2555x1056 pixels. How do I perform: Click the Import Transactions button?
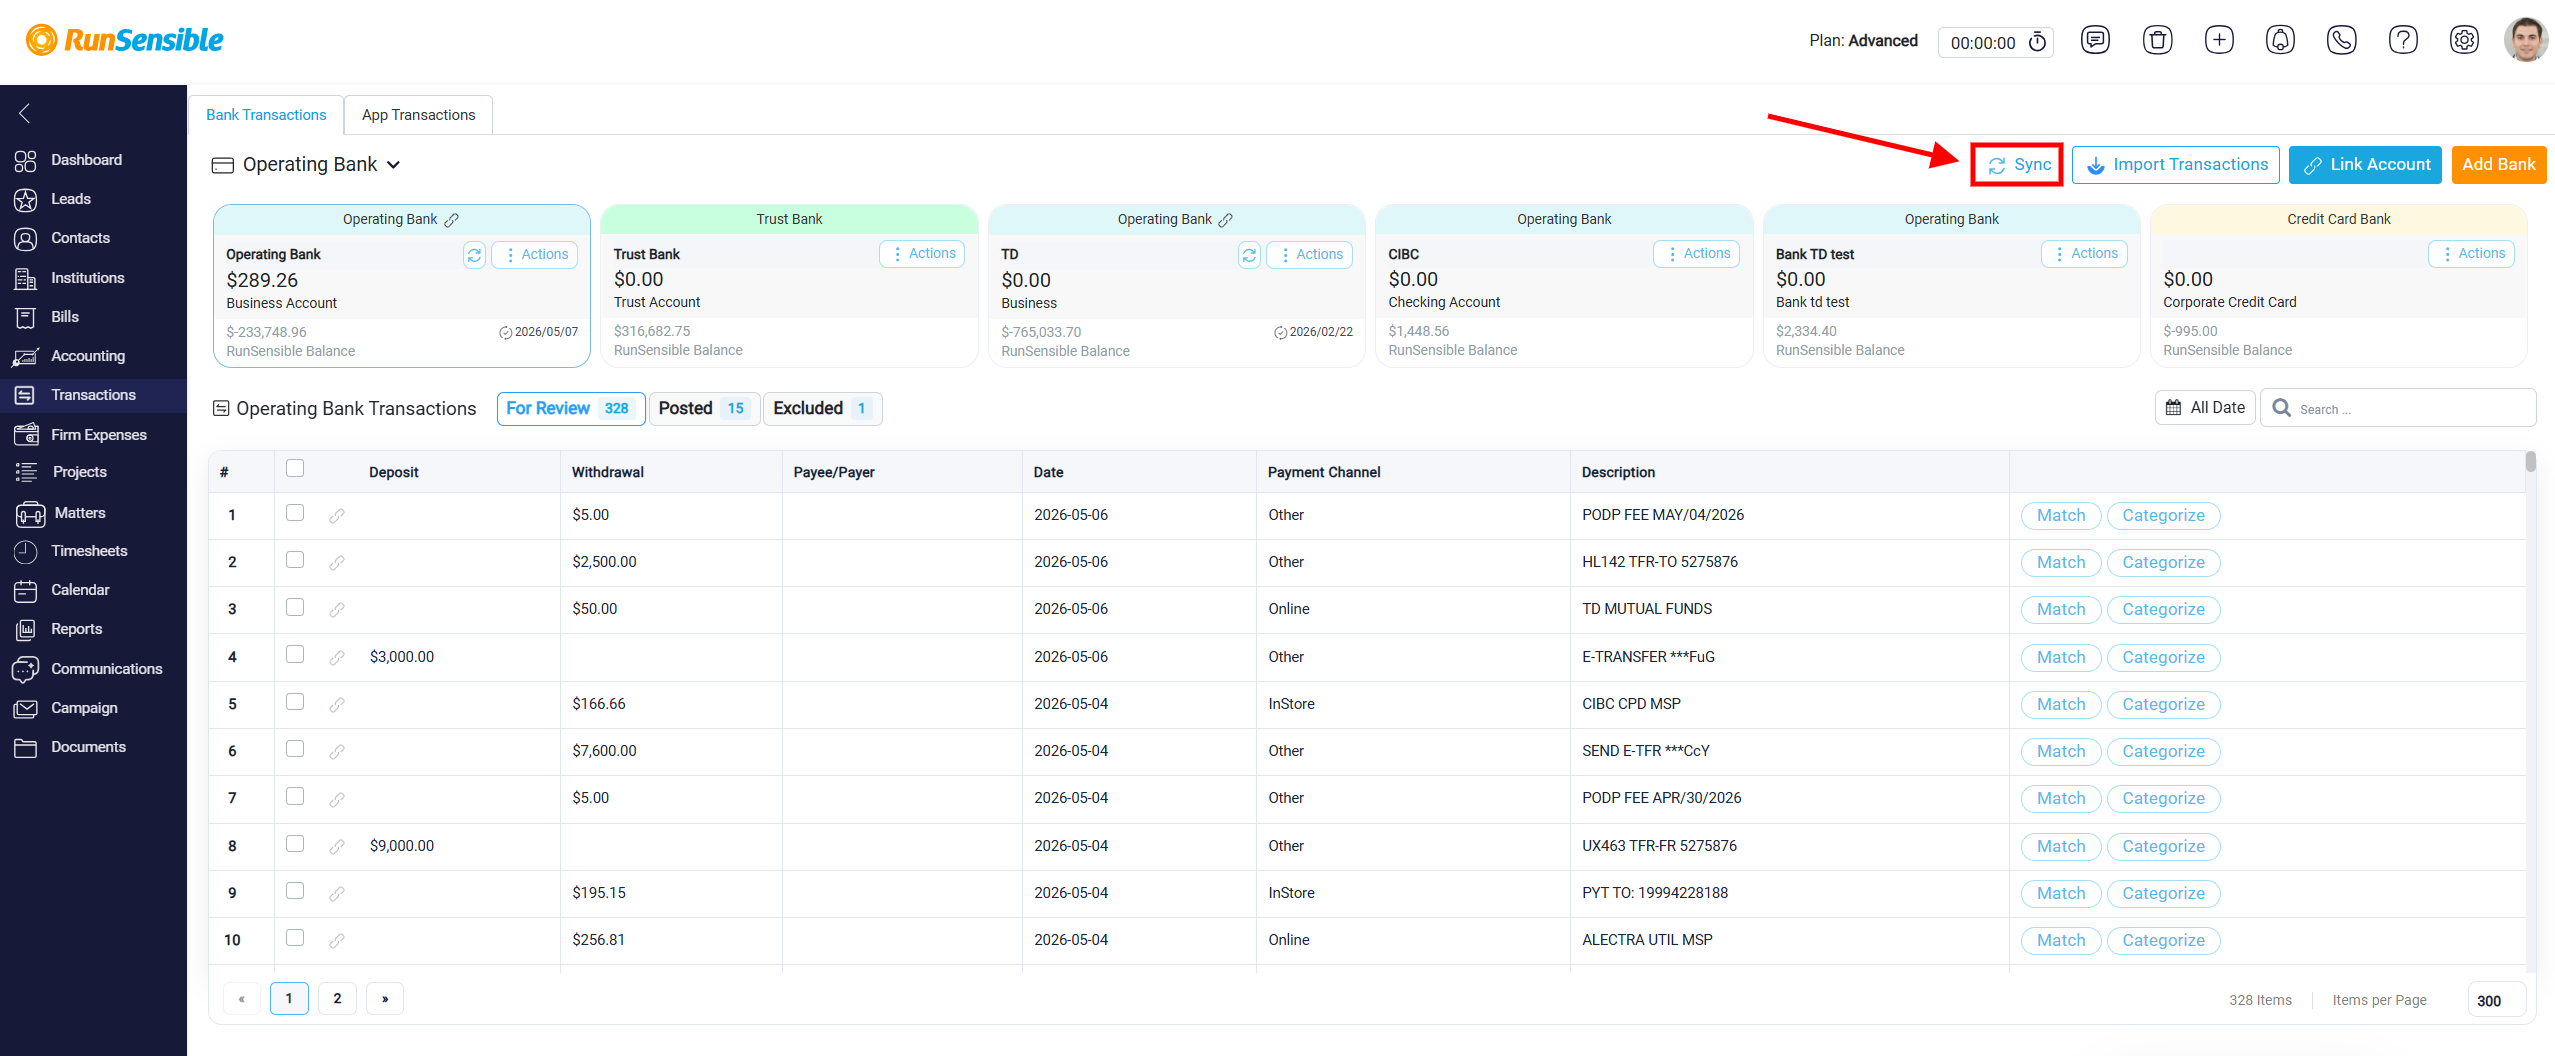2176,165
